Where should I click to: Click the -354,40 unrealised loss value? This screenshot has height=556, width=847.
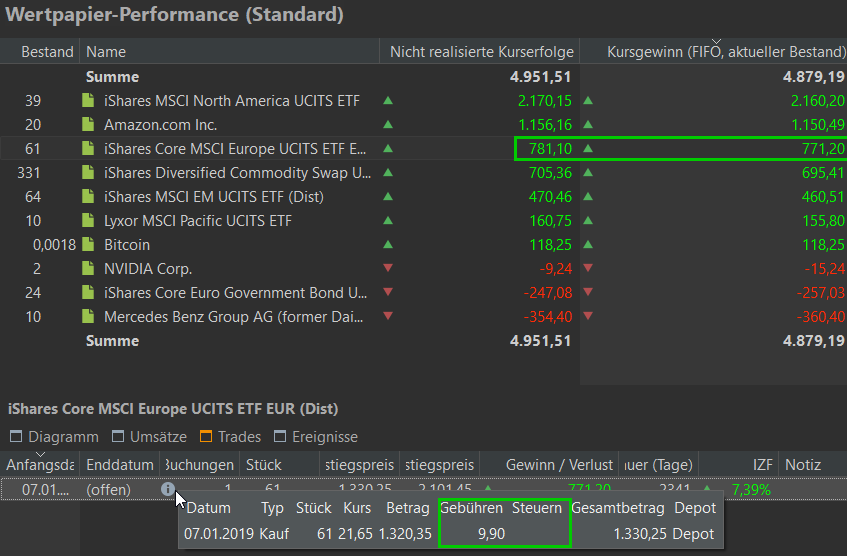click(548, 317)
